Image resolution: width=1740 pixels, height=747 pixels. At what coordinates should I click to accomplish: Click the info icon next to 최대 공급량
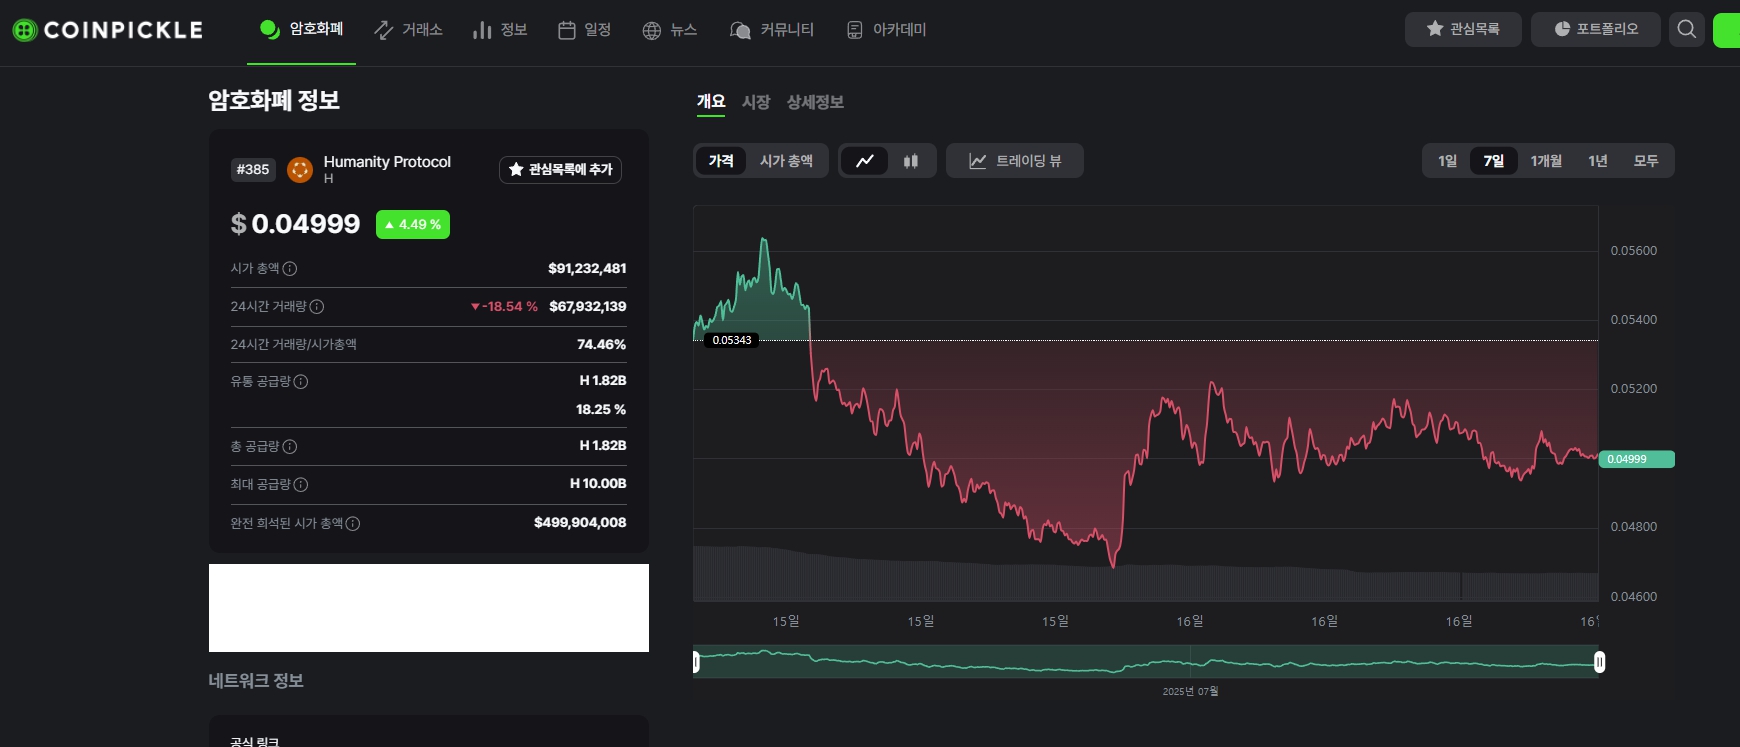301,484
